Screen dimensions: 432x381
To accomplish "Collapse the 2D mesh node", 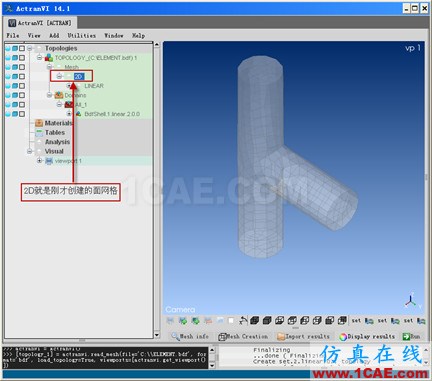I will pos(59,76).
